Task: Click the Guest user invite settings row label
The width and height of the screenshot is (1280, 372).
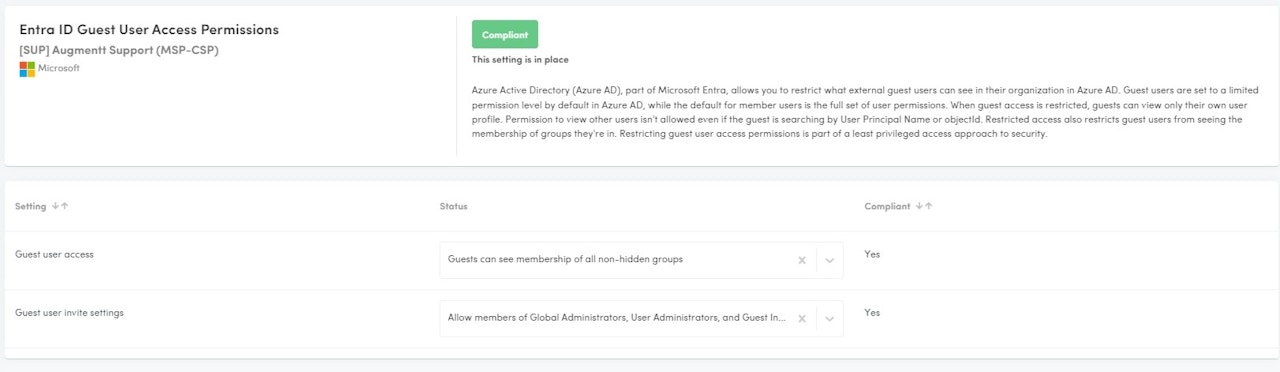Action: point(69,312)
